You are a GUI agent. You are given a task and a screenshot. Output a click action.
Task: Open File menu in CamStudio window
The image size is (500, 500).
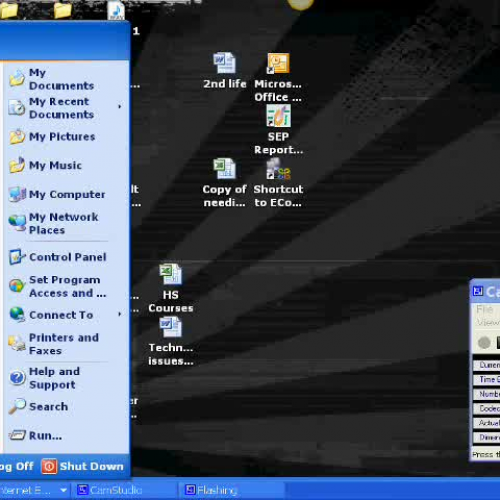[484, 309]
